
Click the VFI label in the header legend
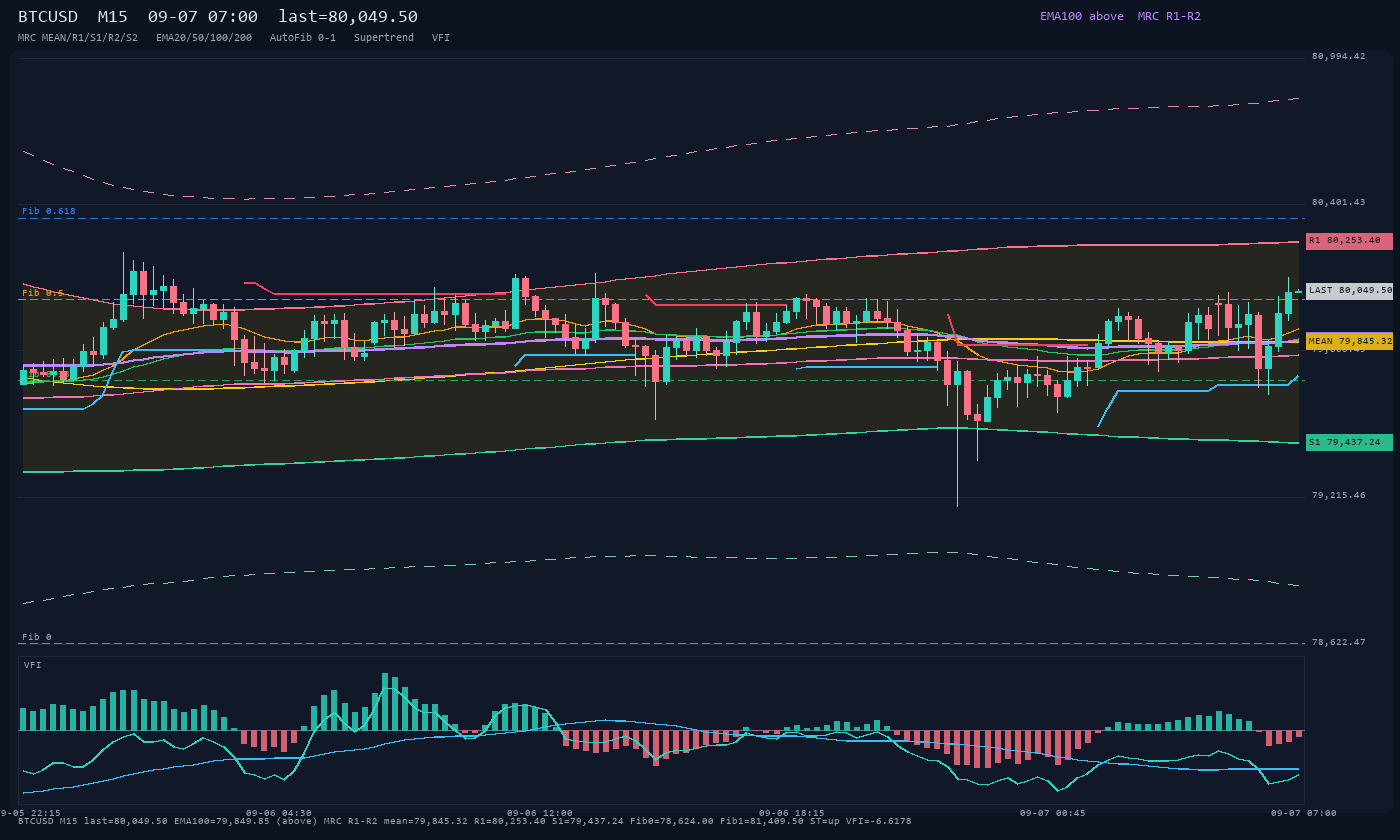(441, 37)
